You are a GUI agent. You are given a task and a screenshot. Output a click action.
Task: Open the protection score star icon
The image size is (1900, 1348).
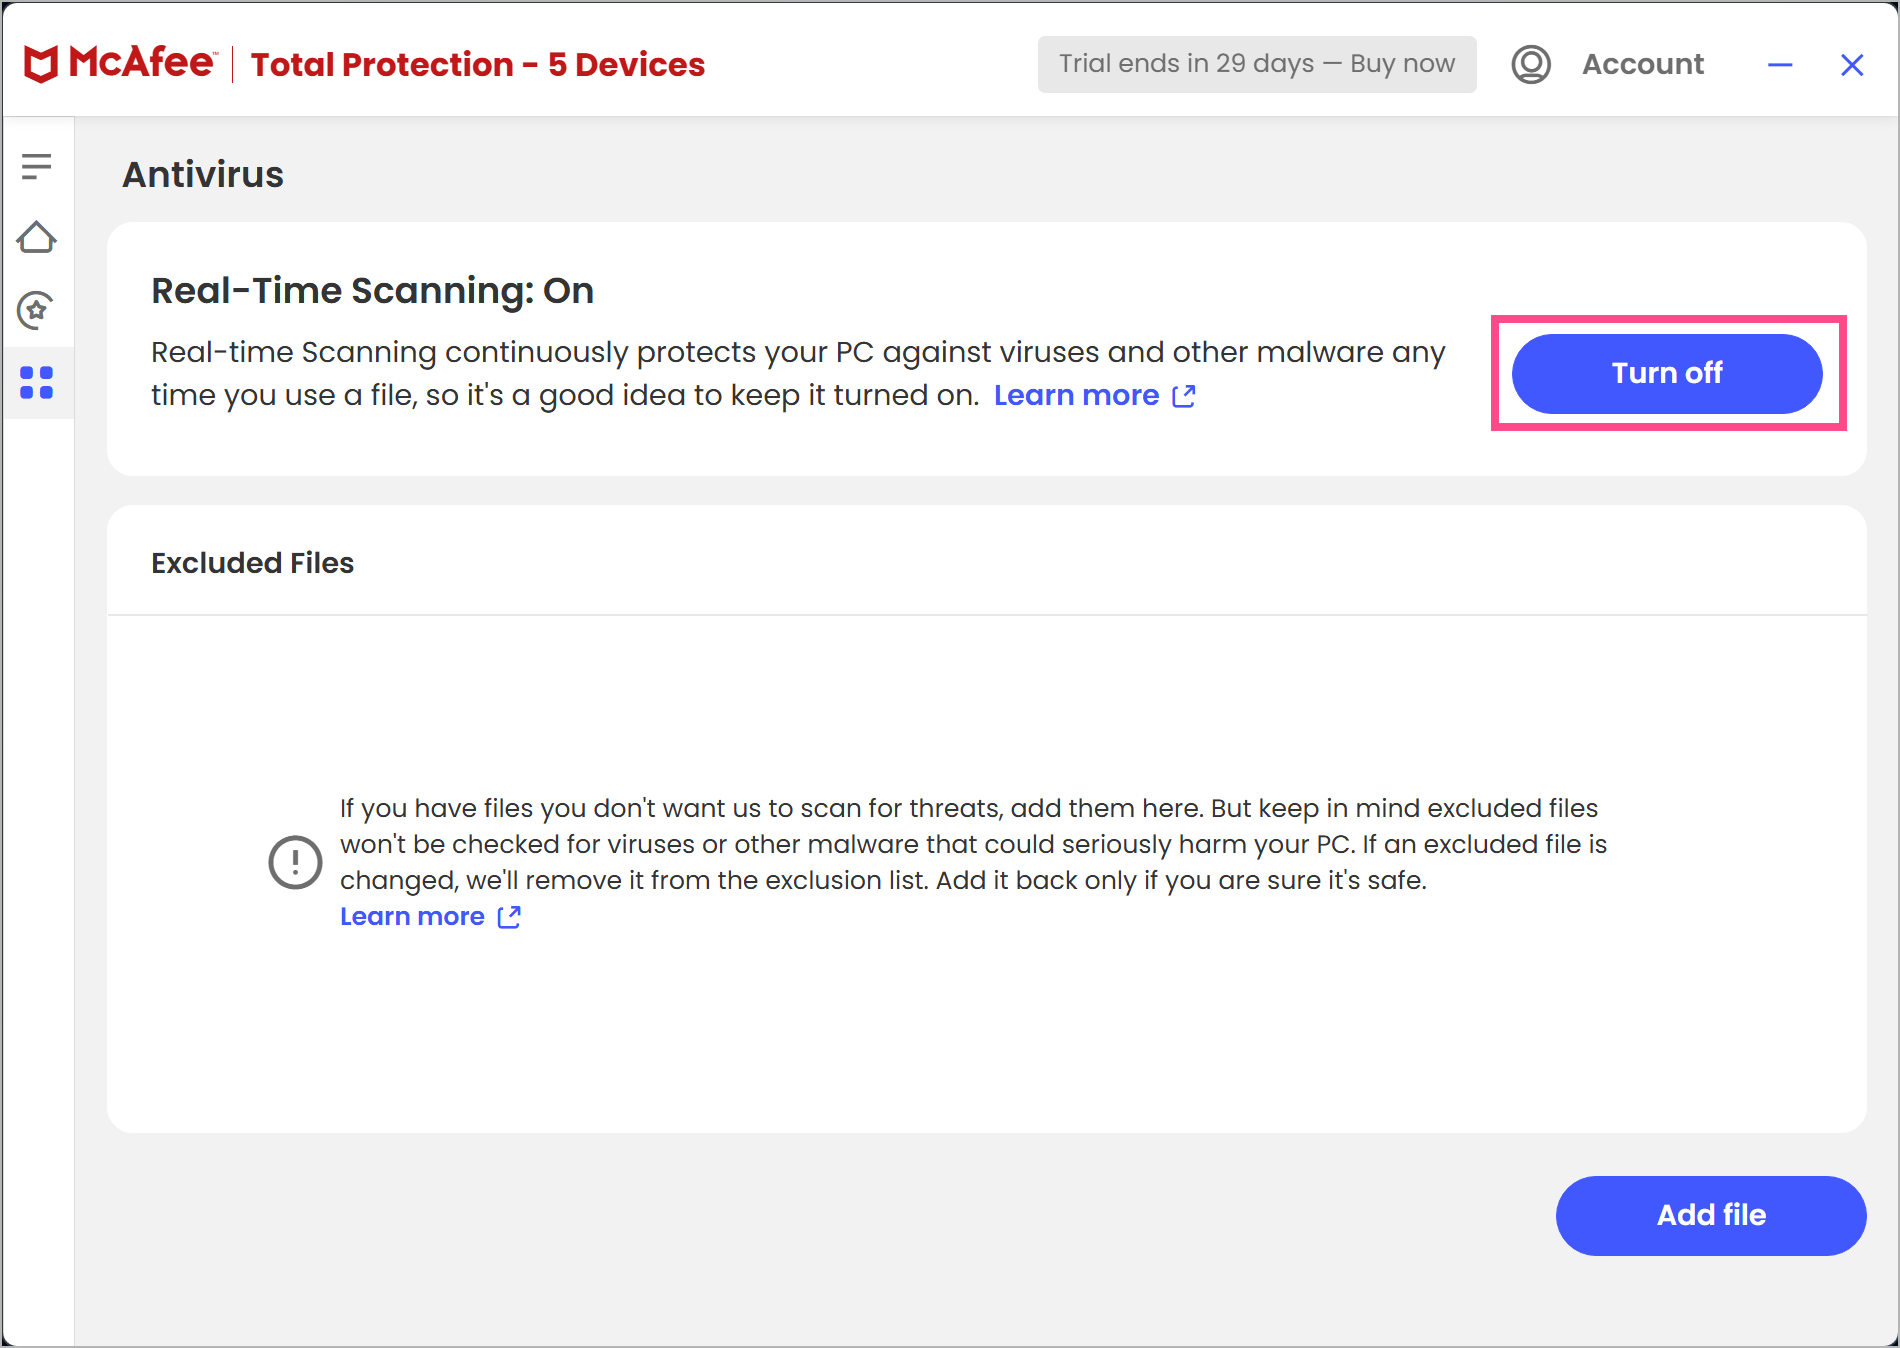[x=36, y=310]
